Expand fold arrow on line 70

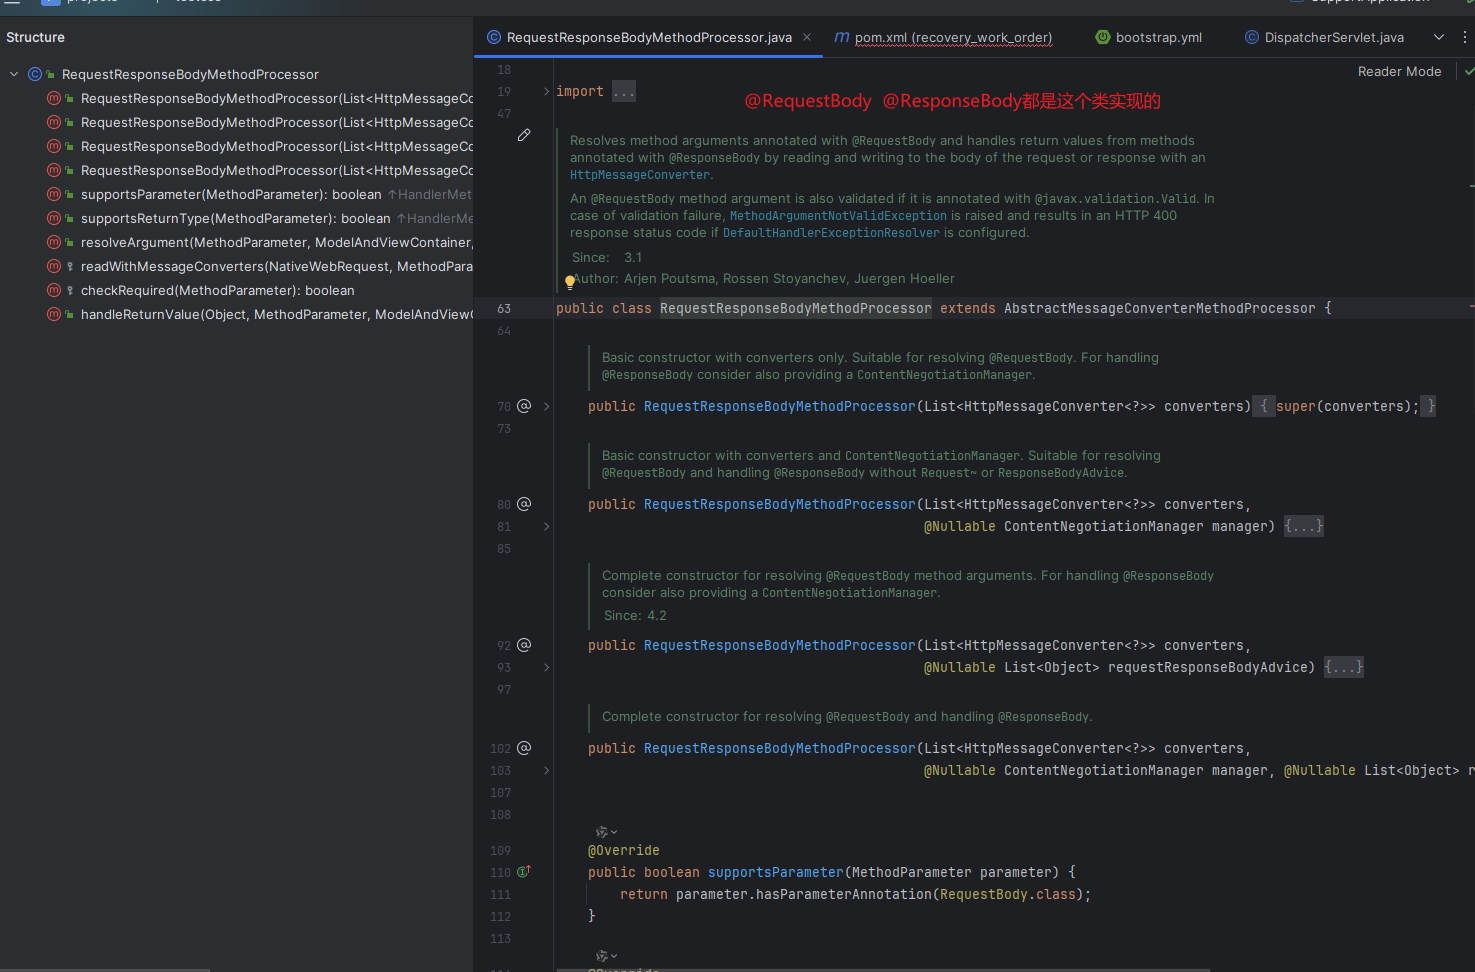(x=546, y=406)
